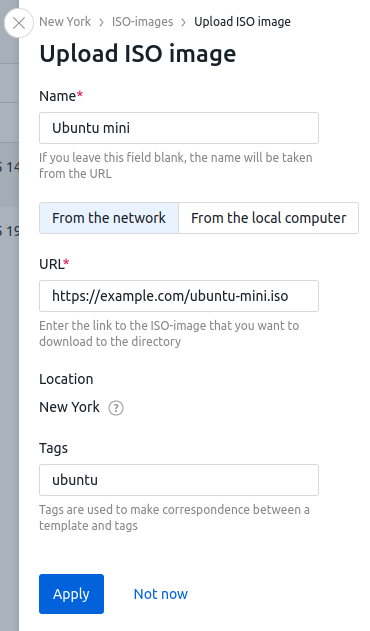Click the Location help question mark icon
The image size is (370, 631).
116,408
